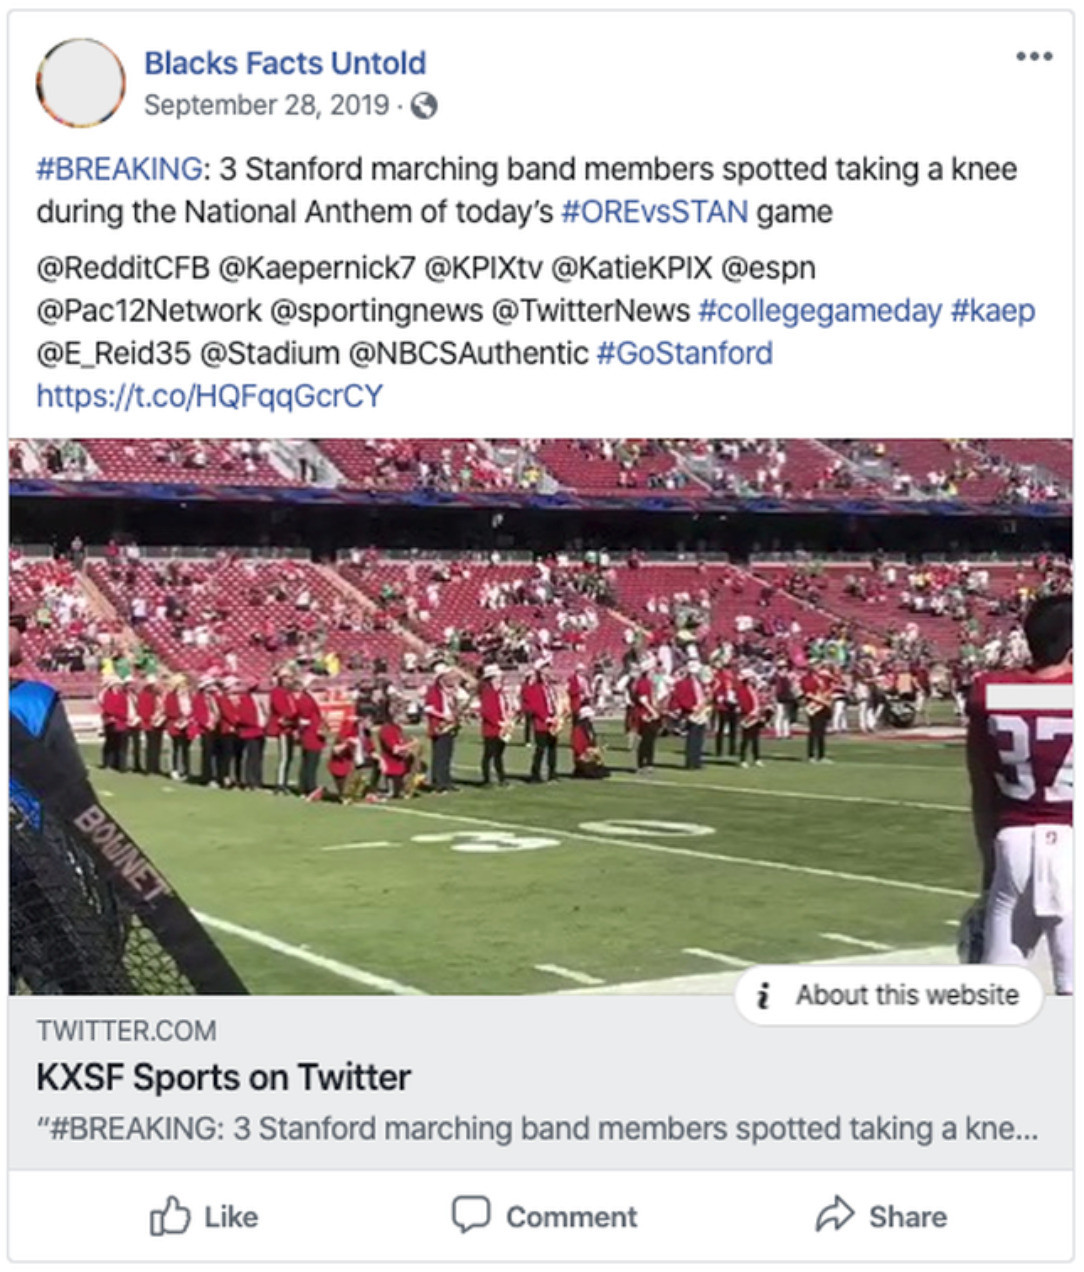Screen dimensions: 1084x1272
Task: Click the info icon beside About this website
Action: click(764, 995)
